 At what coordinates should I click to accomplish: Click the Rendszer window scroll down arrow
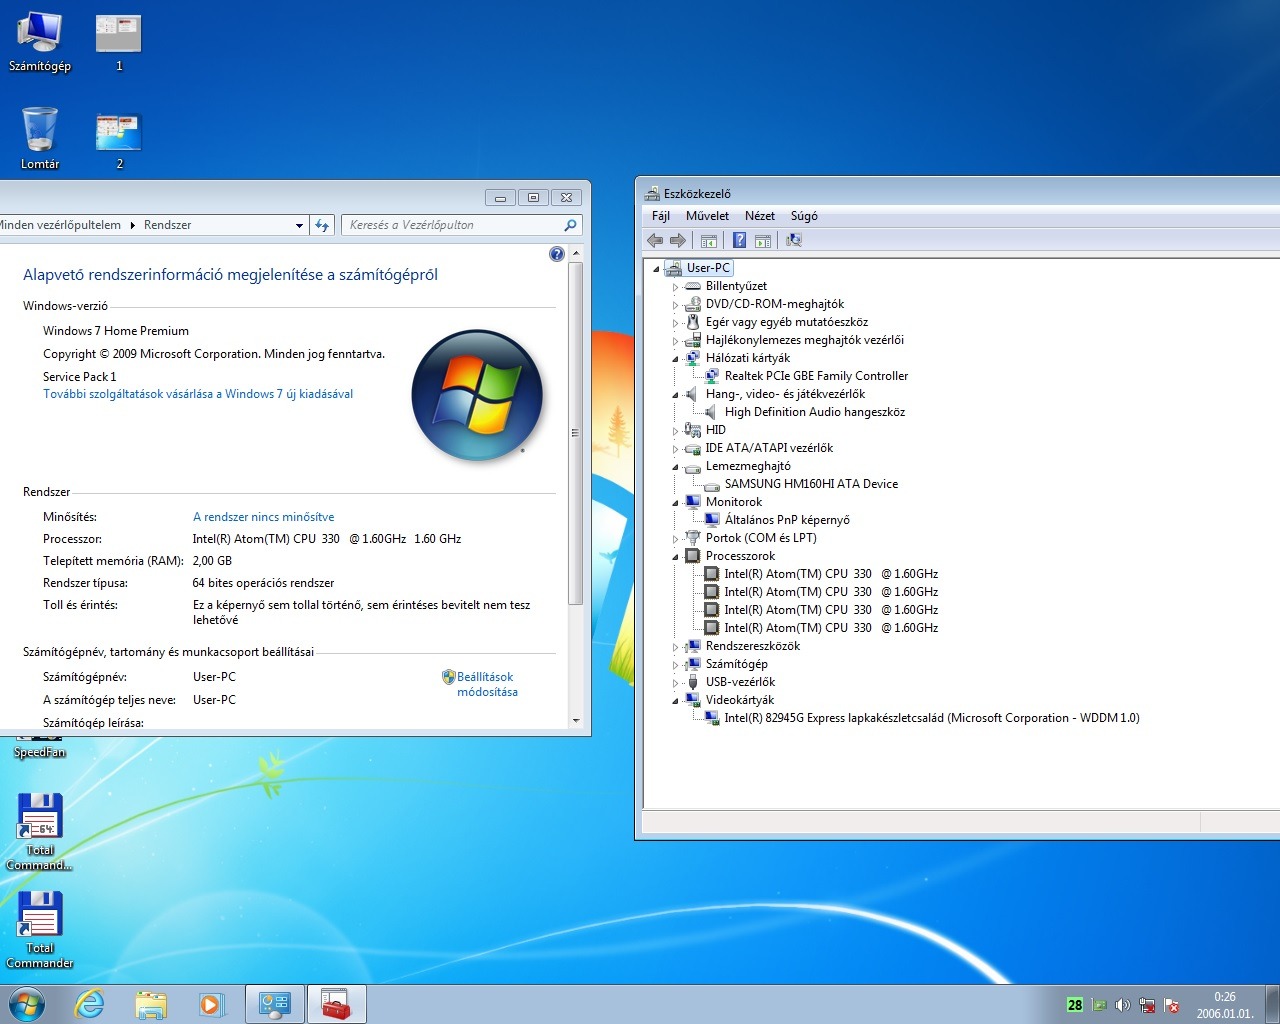coord(575,721)
